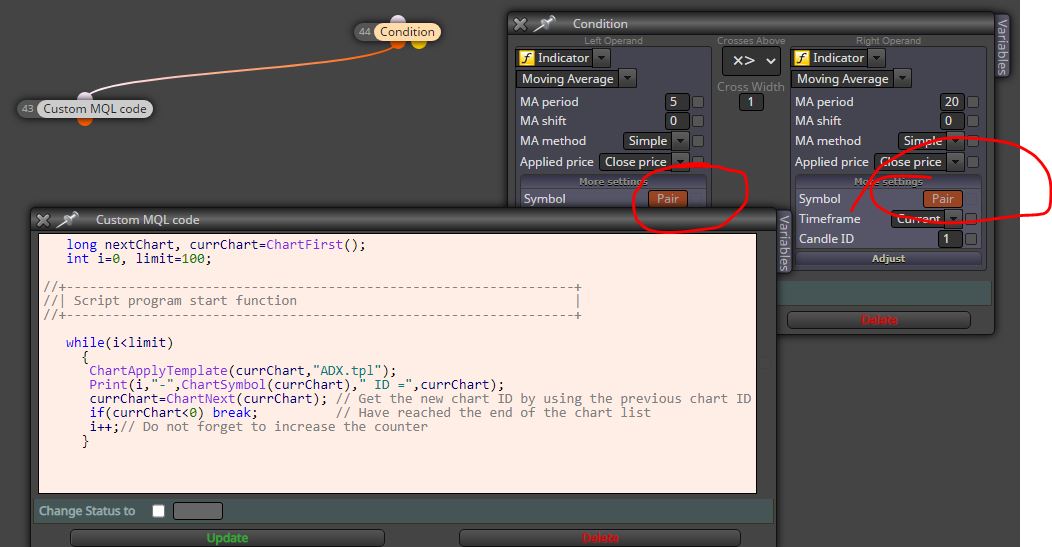Toggle checkbox beside Candle ID
The image size is (1052, 547).
point(971,239)
